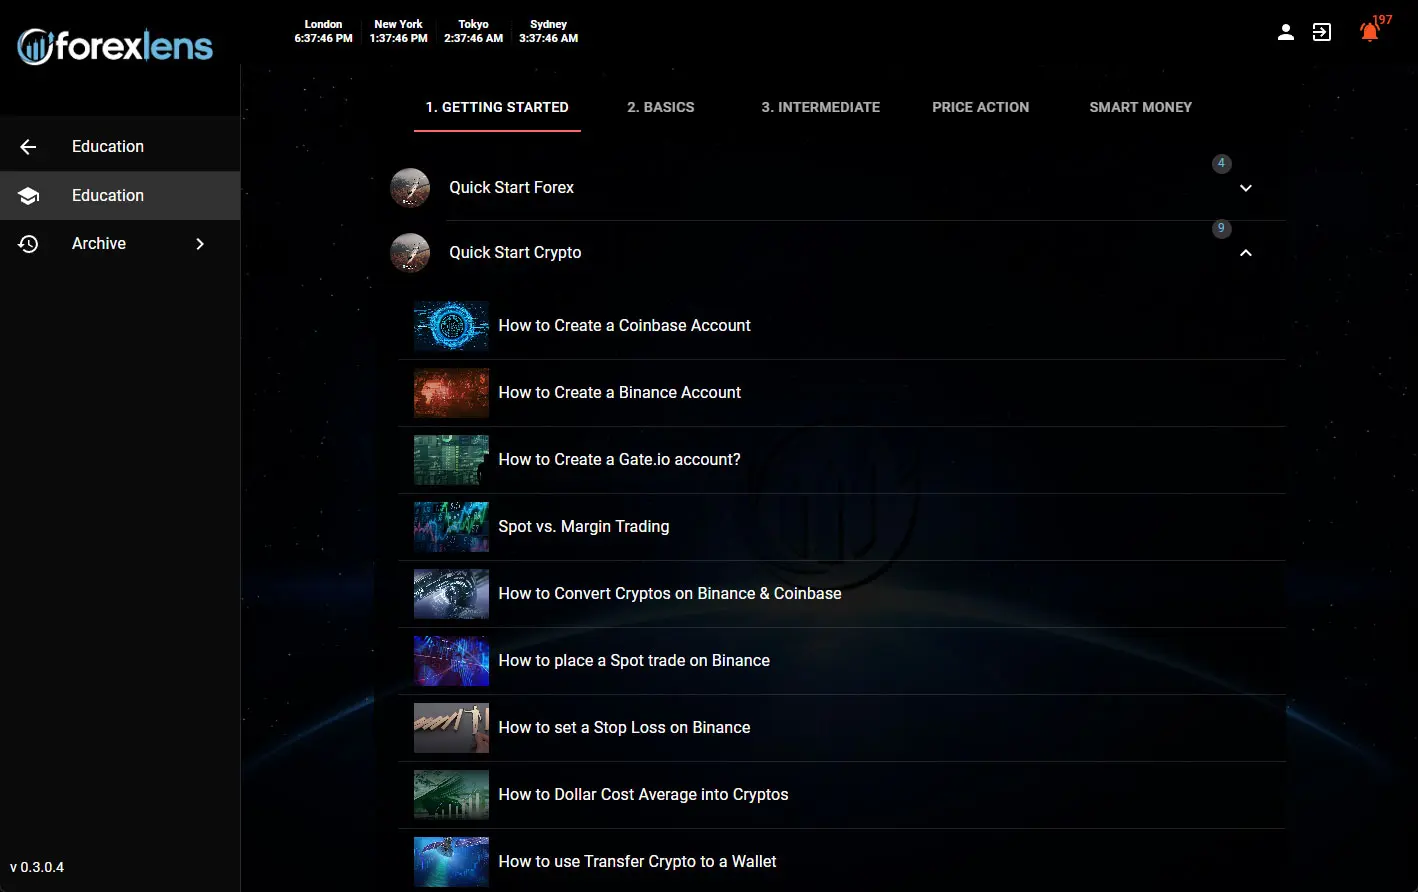This screenshot has width=1418, height=892.
Task: Click the back arrow icon in sidebar
Action: pyautogui.click(x=28, y=147)
